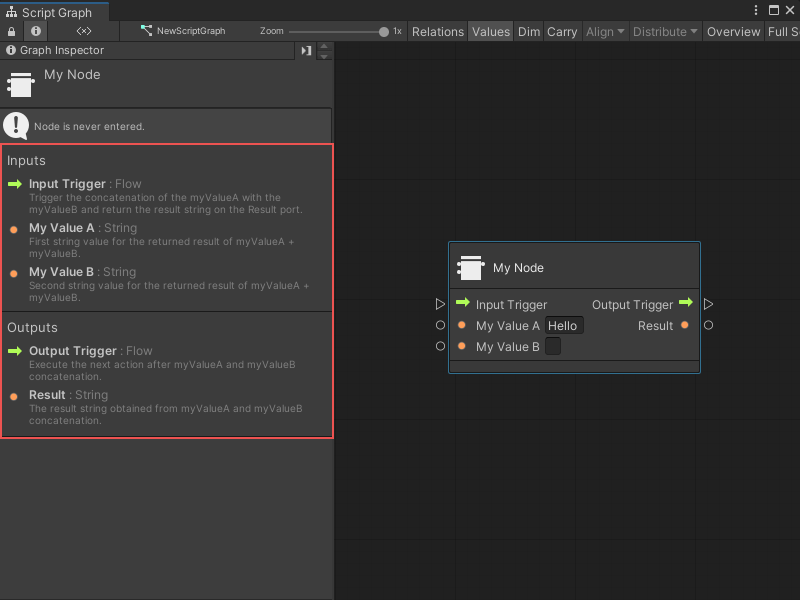Screen dimensions: 800x600
Task: Click the green Input Trigger arrow port on node
Action: click(462, 304)
